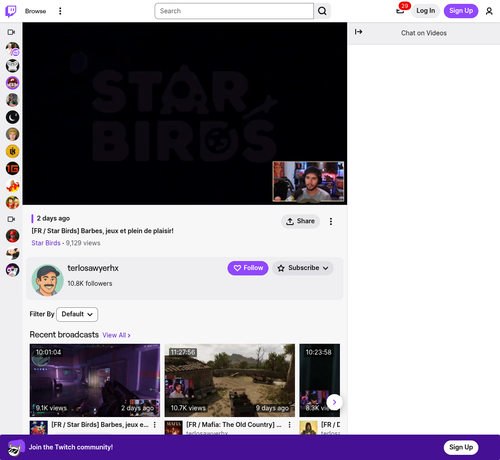Open the Browse menu item
Viewport: 500px width, 460px height.
pyautogui.click(x=35, y=11)
